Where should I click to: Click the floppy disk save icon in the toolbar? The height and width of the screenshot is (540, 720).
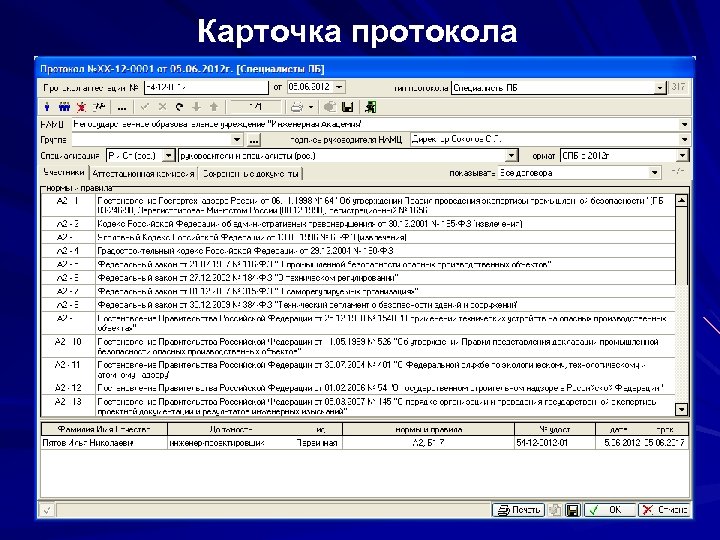(348, 107)
